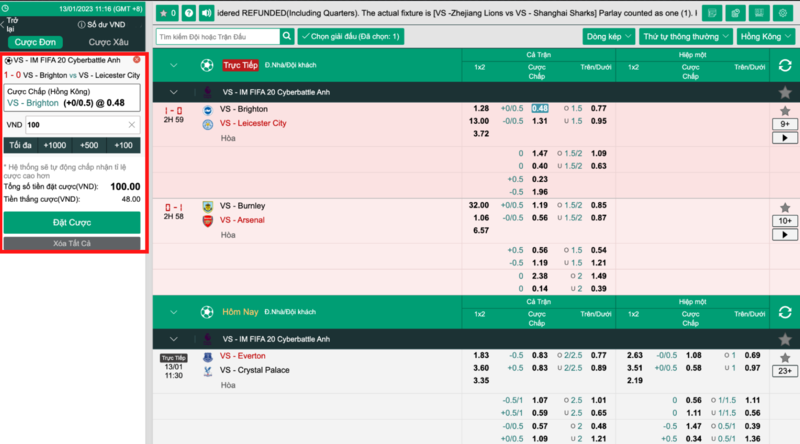Expand 23+ more markets for Everton match
Screen dimensions: 800x444
(x=785, y=371)
